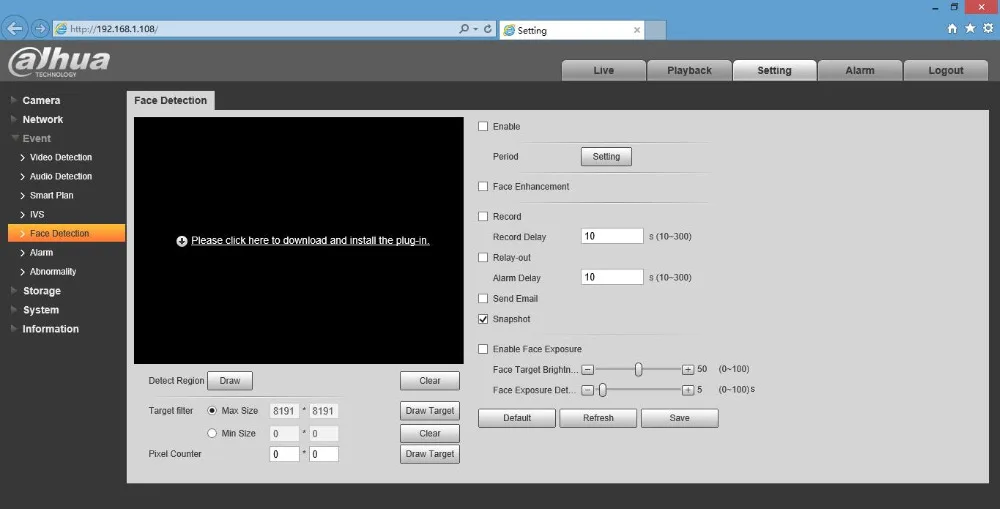Screen dimensions: 1000x509
Task: Click Face Target Brightness slider handle
Action: (638, 369)
